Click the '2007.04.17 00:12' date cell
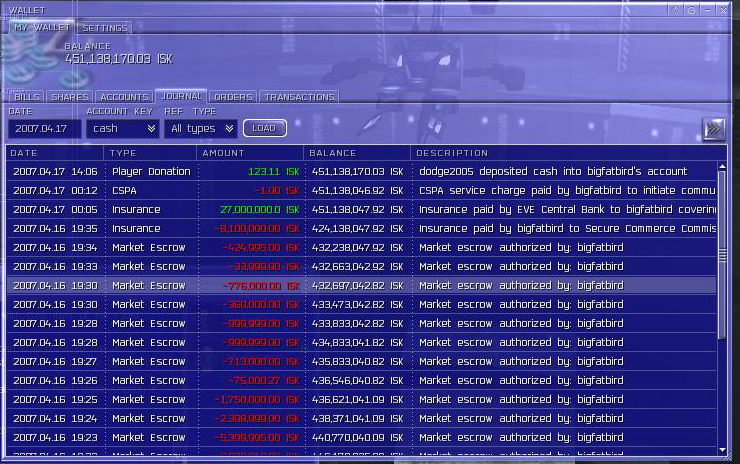The image size is (740, 464). pos(55,191)
